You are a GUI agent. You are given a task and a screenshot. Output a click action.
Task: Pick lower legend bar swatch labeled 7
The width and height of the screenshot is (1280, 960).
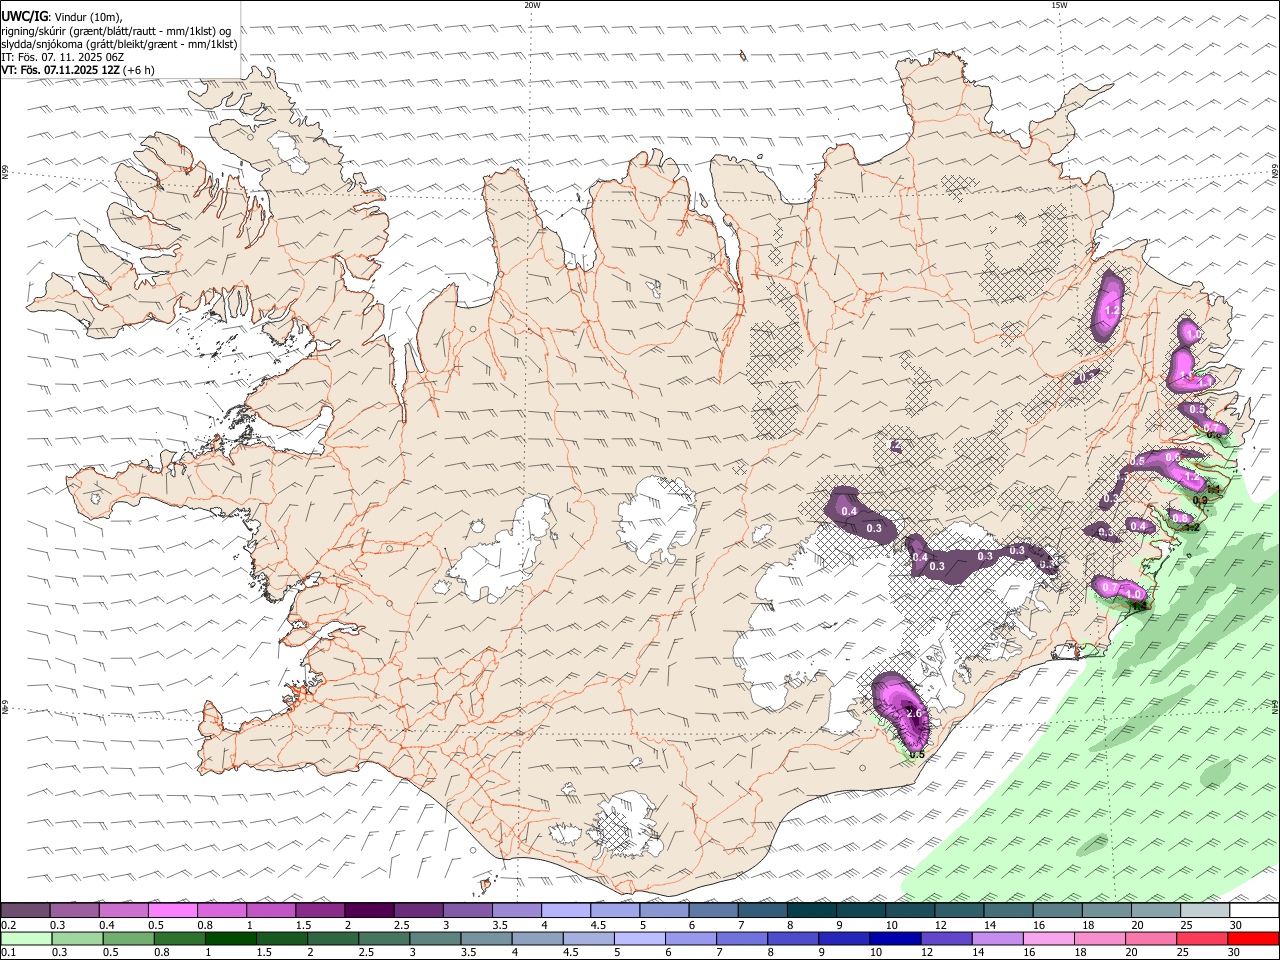coord(742,939)
